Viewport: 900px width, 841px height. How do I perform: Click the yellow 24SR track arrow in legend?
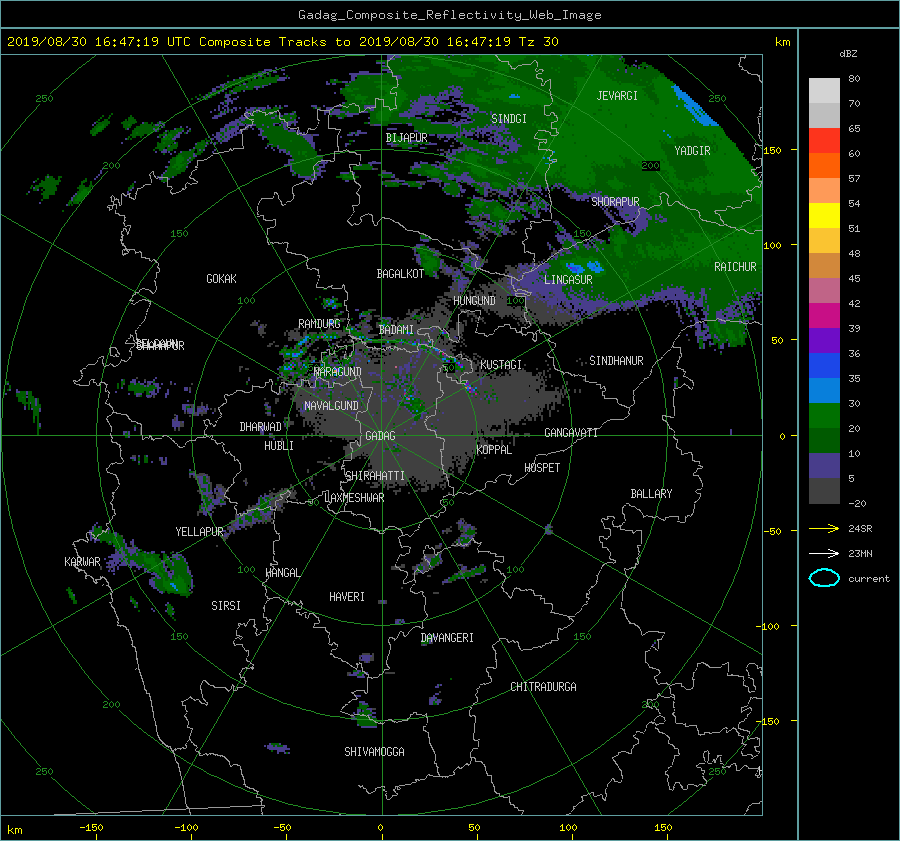(824, 528)
